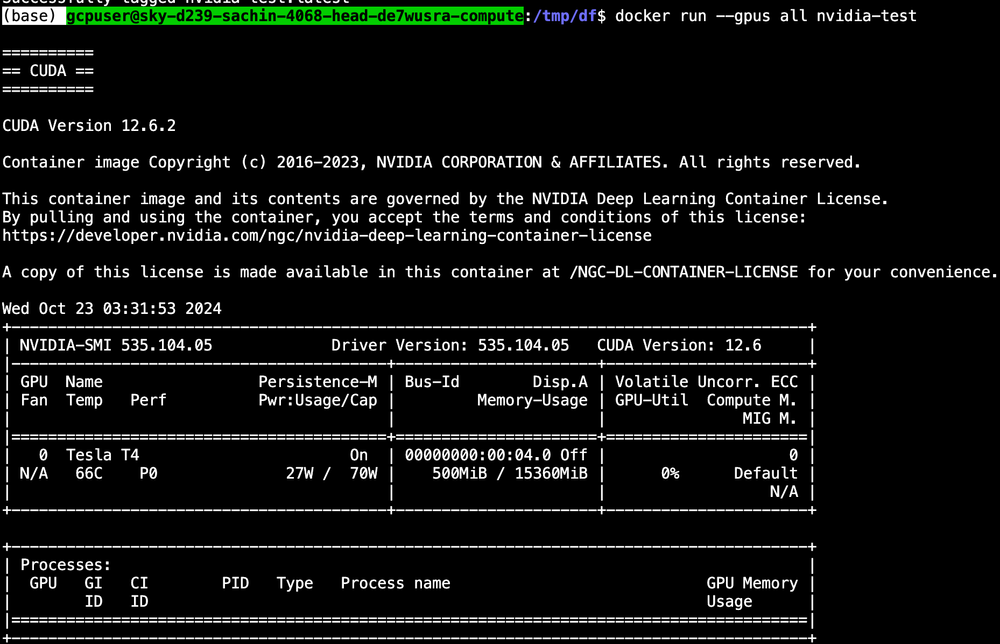Click the (base) conda environment label

[30, 15]
